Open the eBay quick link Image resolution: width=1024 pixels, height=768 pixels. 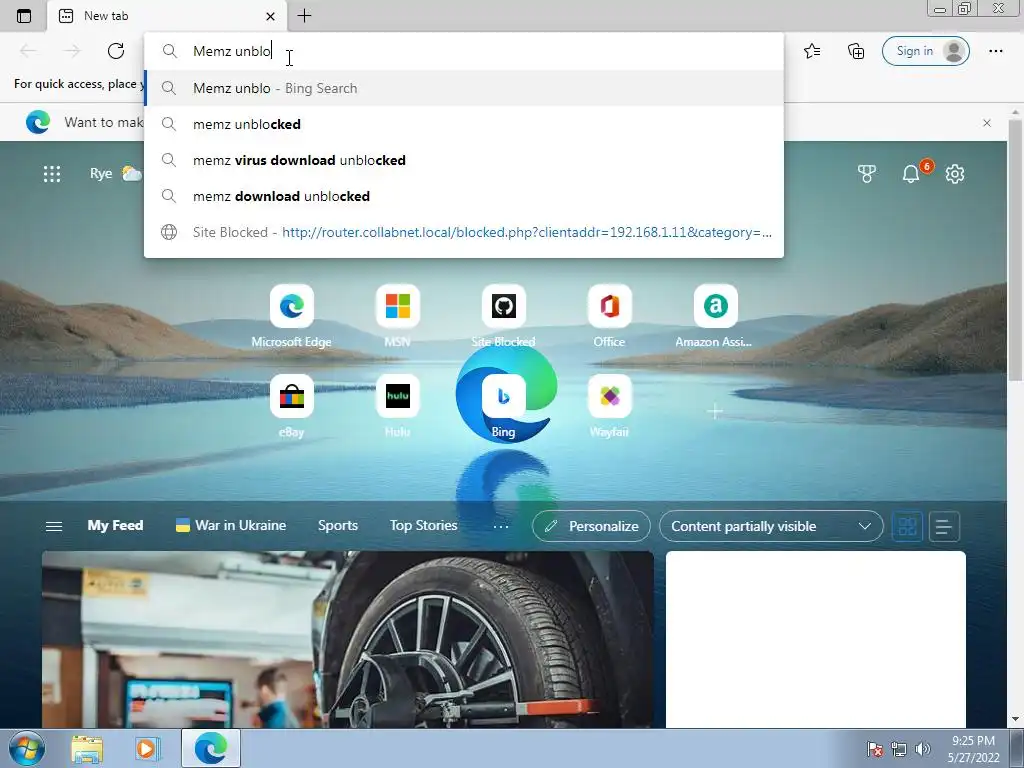click(291, 406)
